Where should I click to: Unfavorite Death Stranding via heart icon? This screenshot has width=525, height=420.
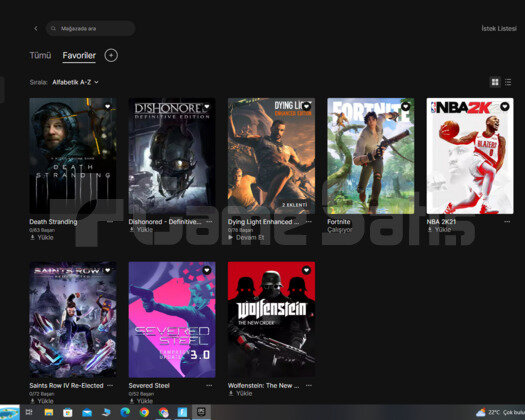tap(107, 107)
